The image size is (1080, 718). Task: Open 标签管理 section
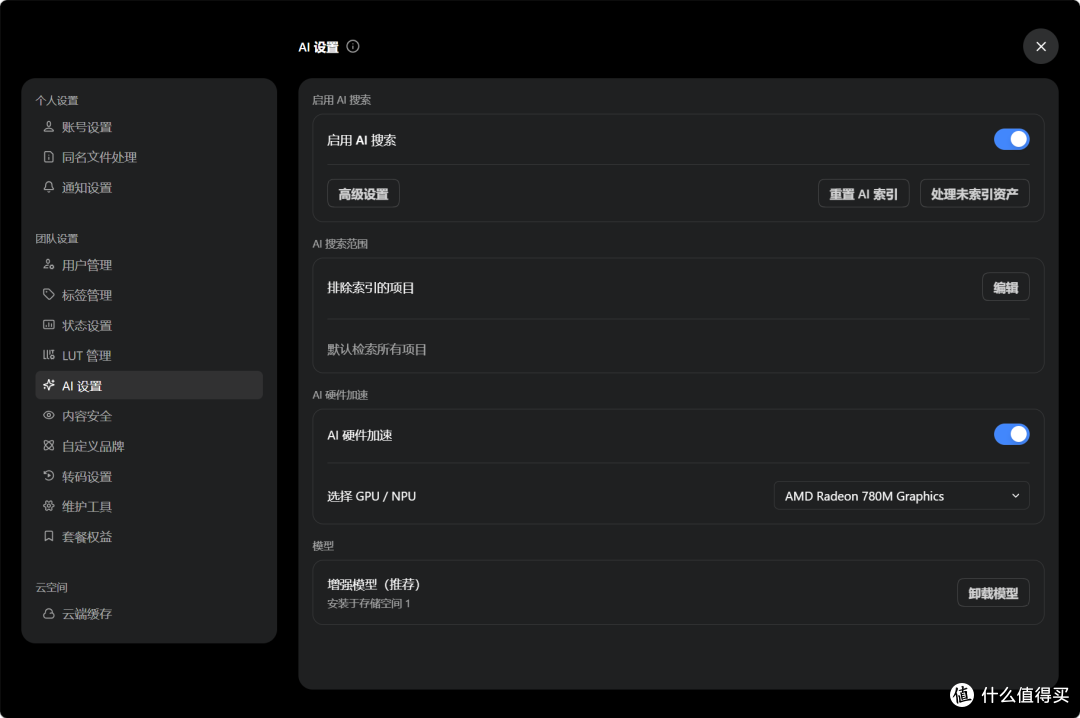pos(149,295)
